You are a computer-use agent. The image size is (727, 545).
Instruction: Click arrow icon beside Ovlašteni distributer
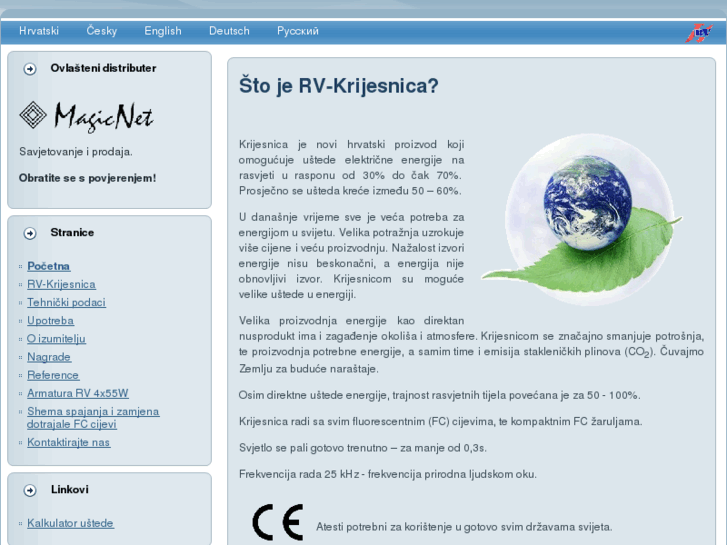[30, 69]
